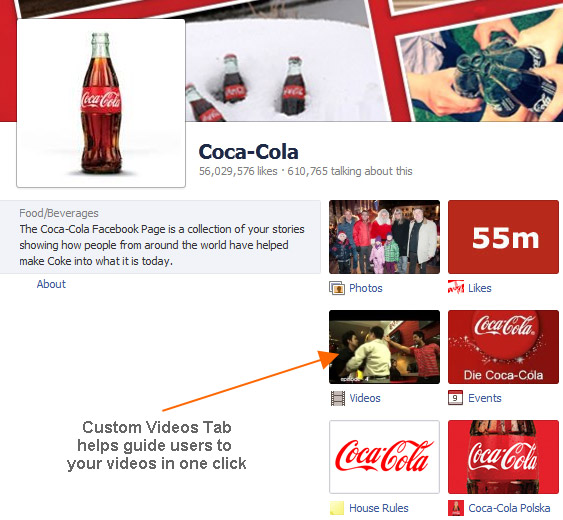Click the Likes tab icon
Image resolution: width=563 pixels, height=520 pixels.
tap(456, 288)
